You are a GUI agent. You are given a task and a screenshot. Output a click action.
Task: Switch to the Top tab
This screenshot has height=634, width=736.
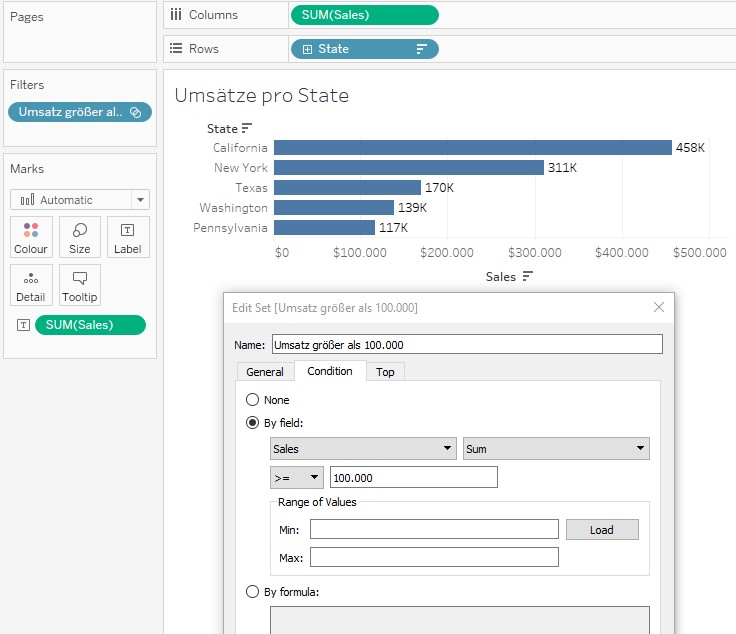pyautogui.click(x=385, y=372)
